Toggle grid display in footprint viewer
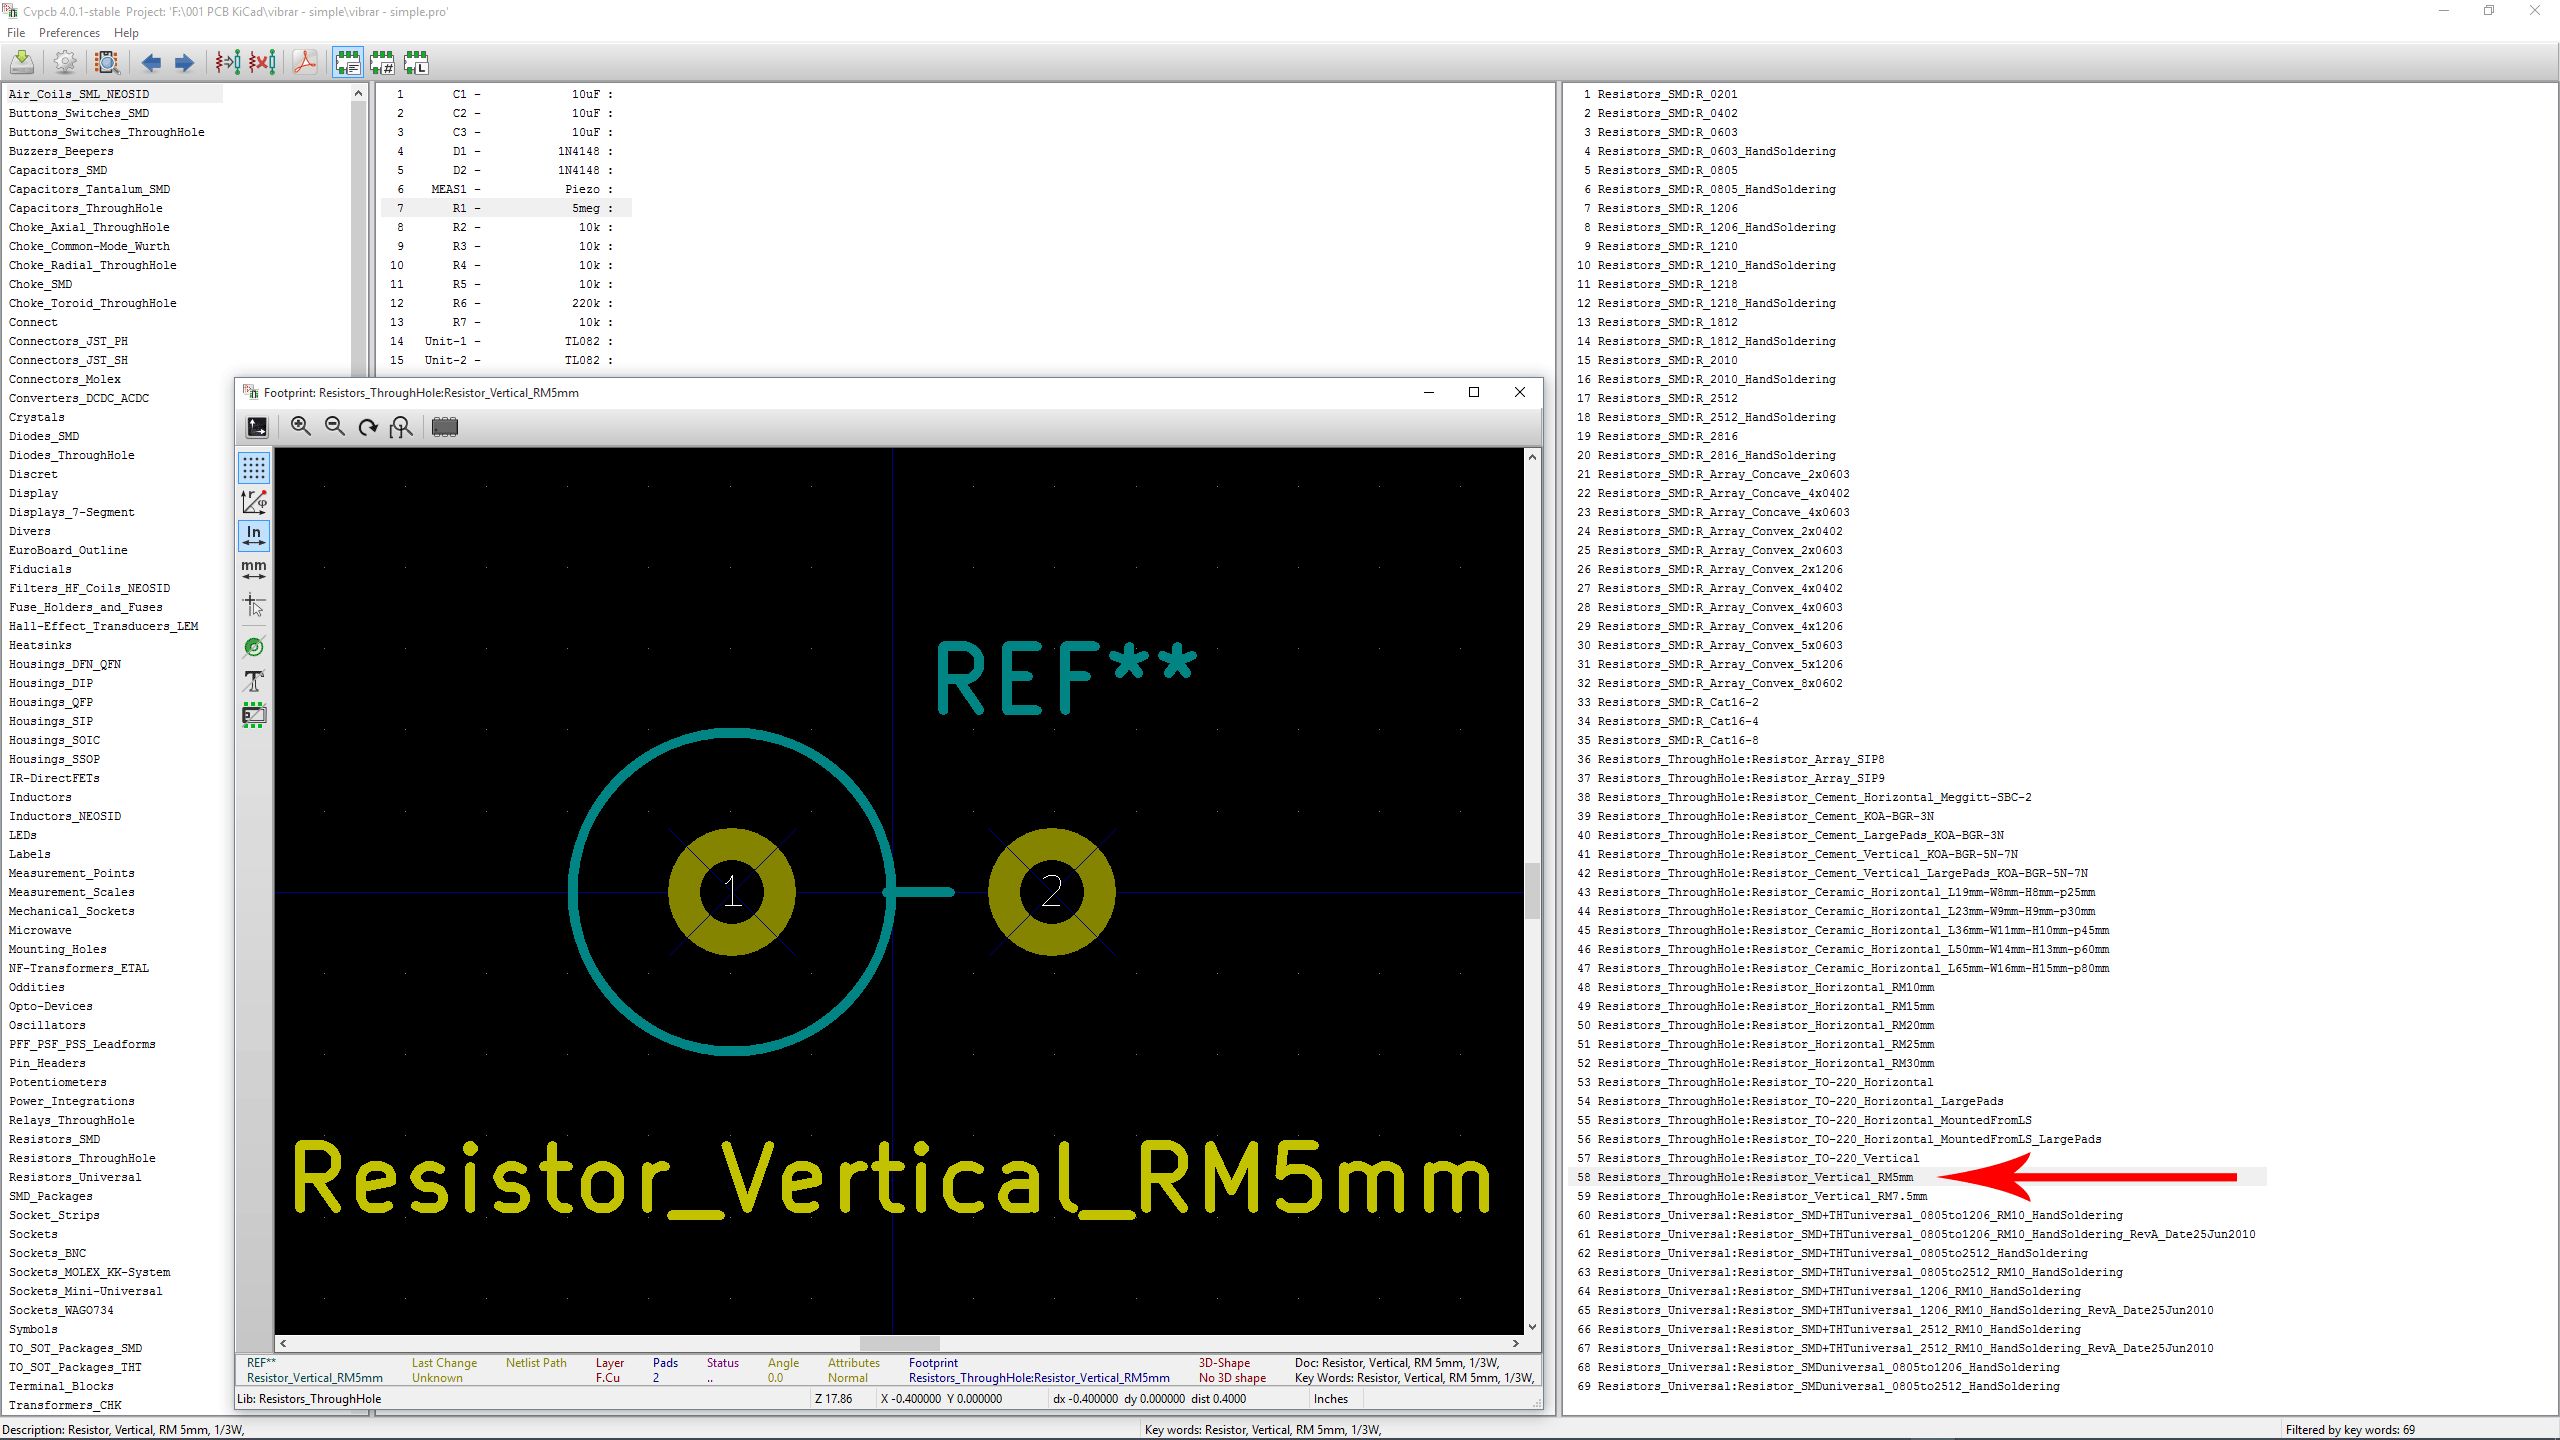This screenshot has height=1440, width=2560. pyautogui.click(x=254, y=468)
